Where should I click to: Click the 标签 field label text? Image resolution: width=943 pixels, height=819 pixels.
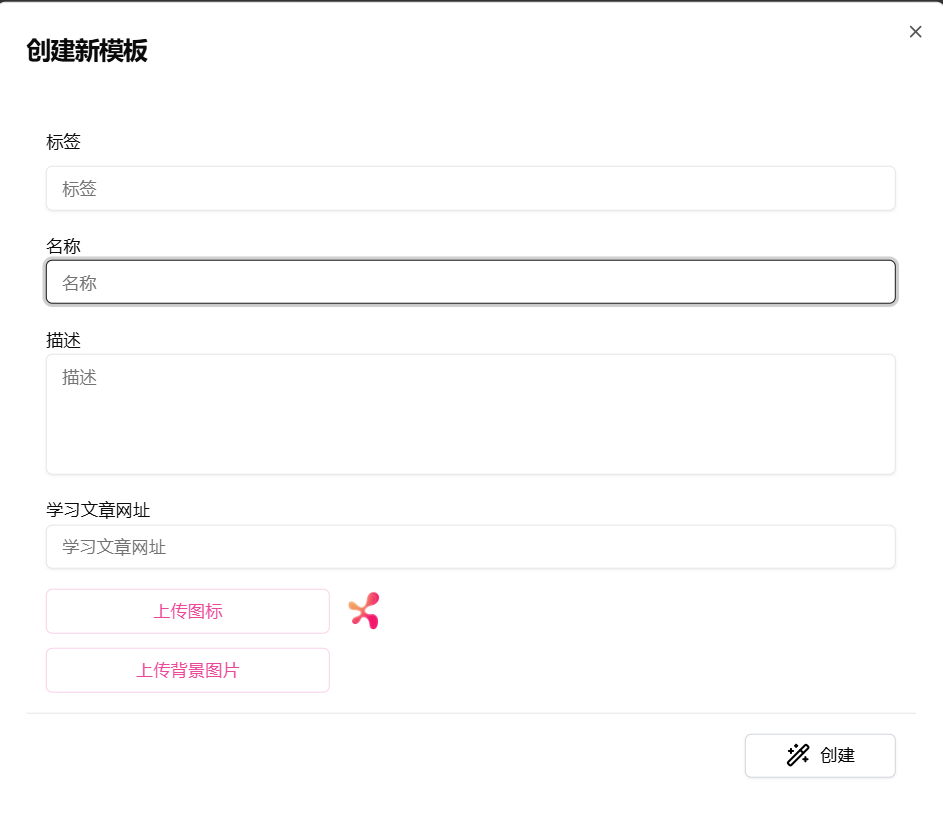[63, 142]
